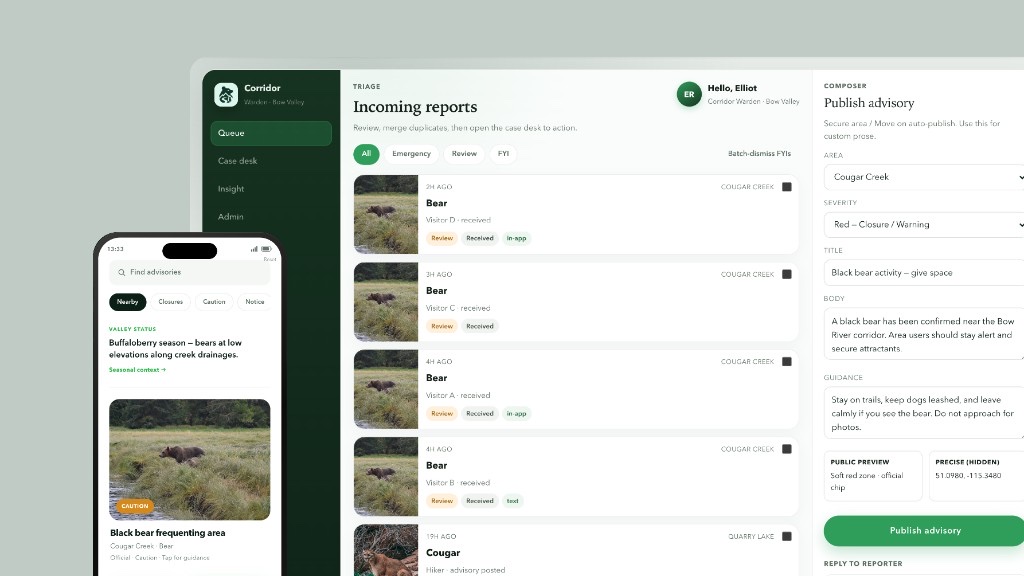
Task: Click the Title field Black bear activity
Action: (924, 273)
